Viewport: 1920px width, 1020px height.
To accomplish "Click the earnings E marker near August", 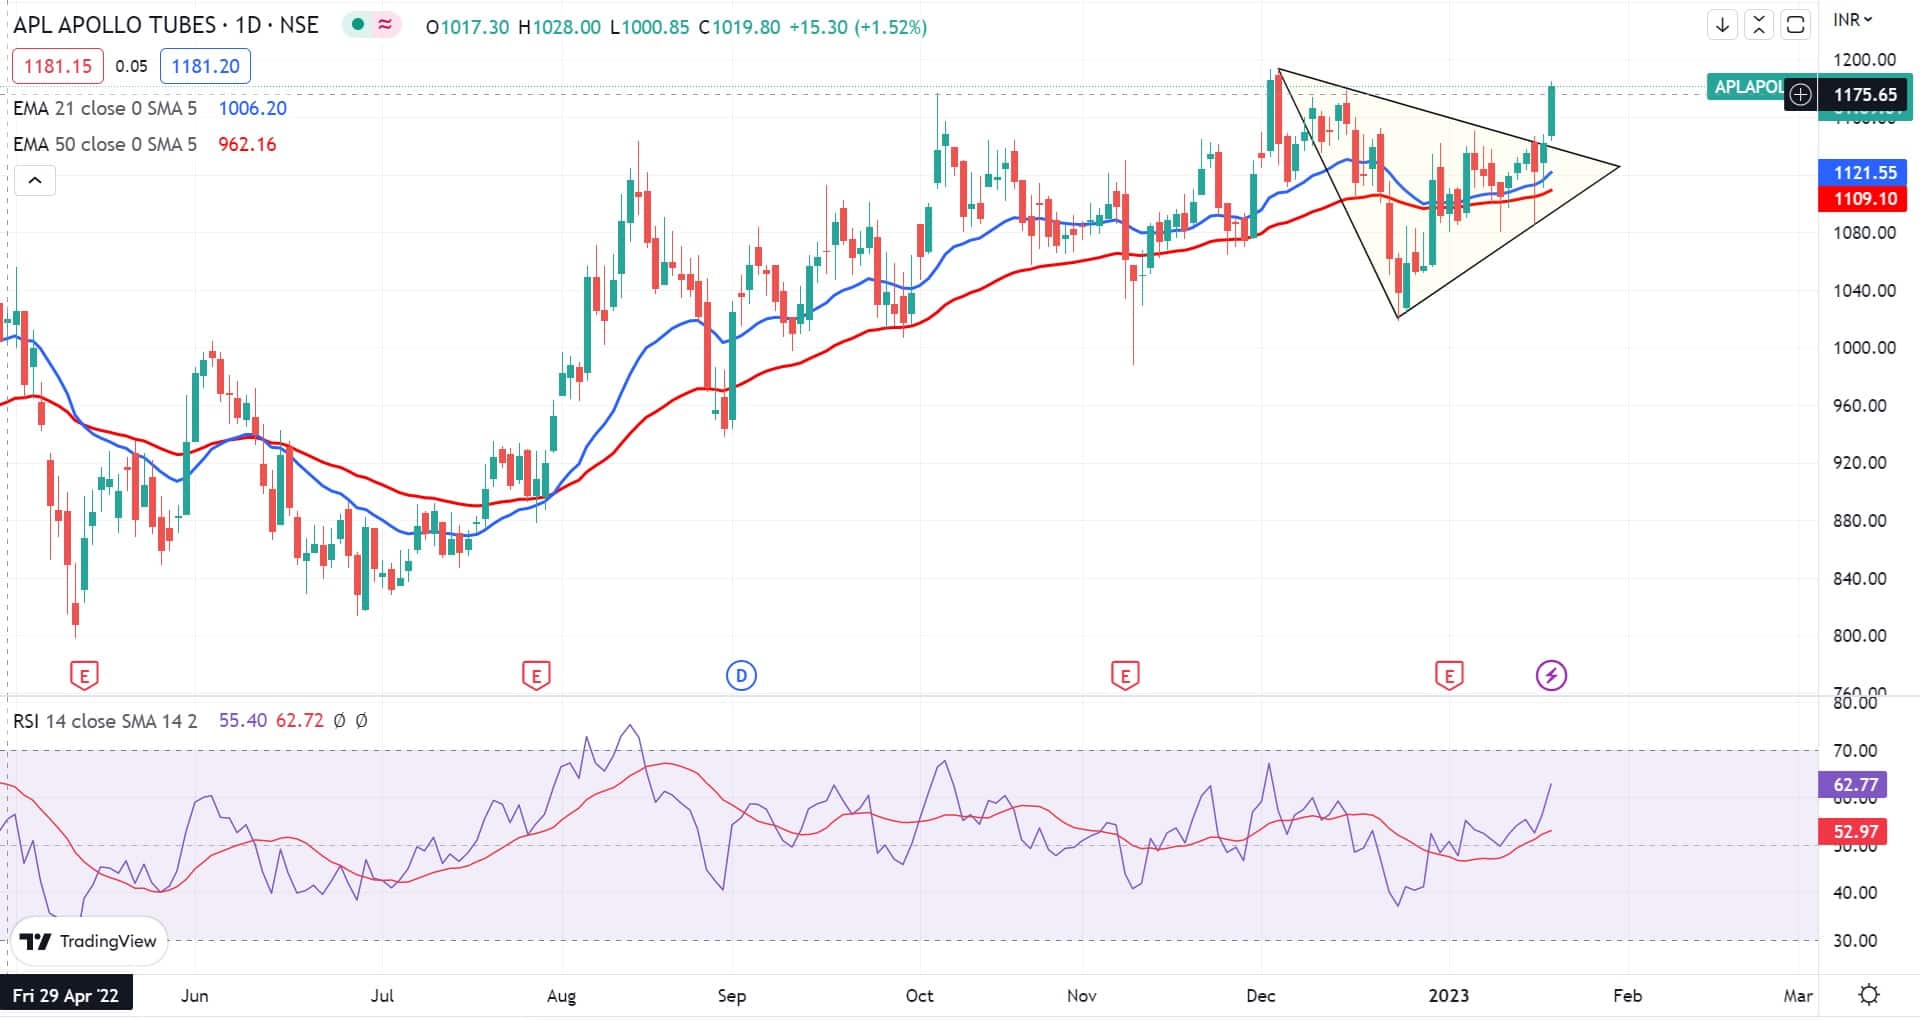I will (536, 676).
